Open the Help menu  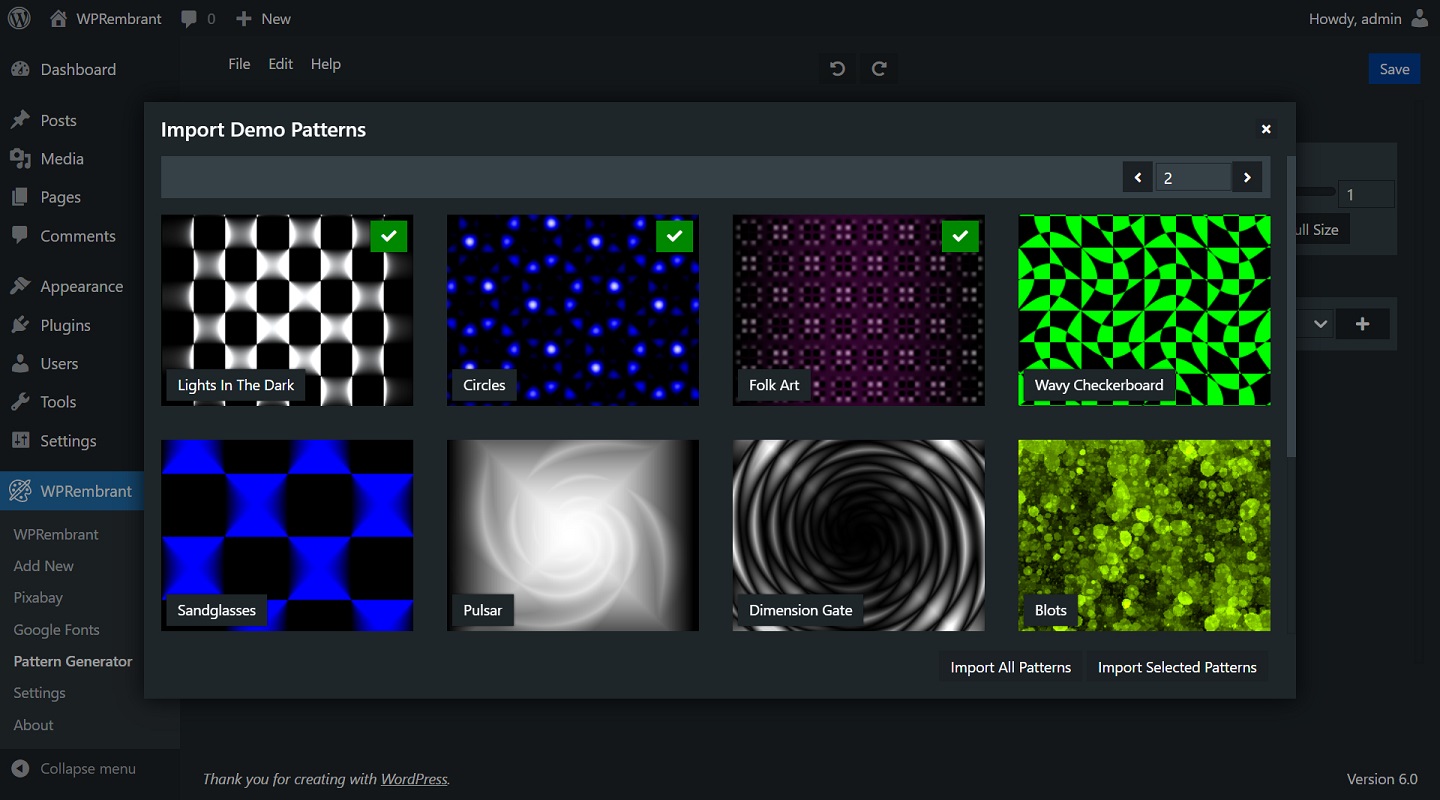(x=326, y=63)
